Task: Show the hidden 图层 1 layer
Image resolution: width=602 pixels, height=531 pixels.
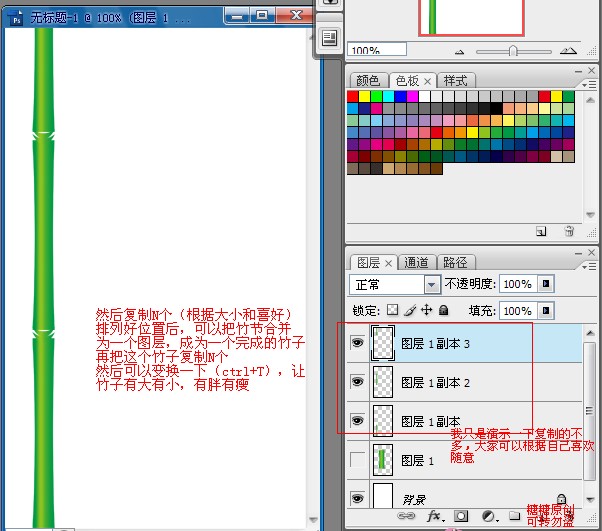Action: tap(357, 459)
